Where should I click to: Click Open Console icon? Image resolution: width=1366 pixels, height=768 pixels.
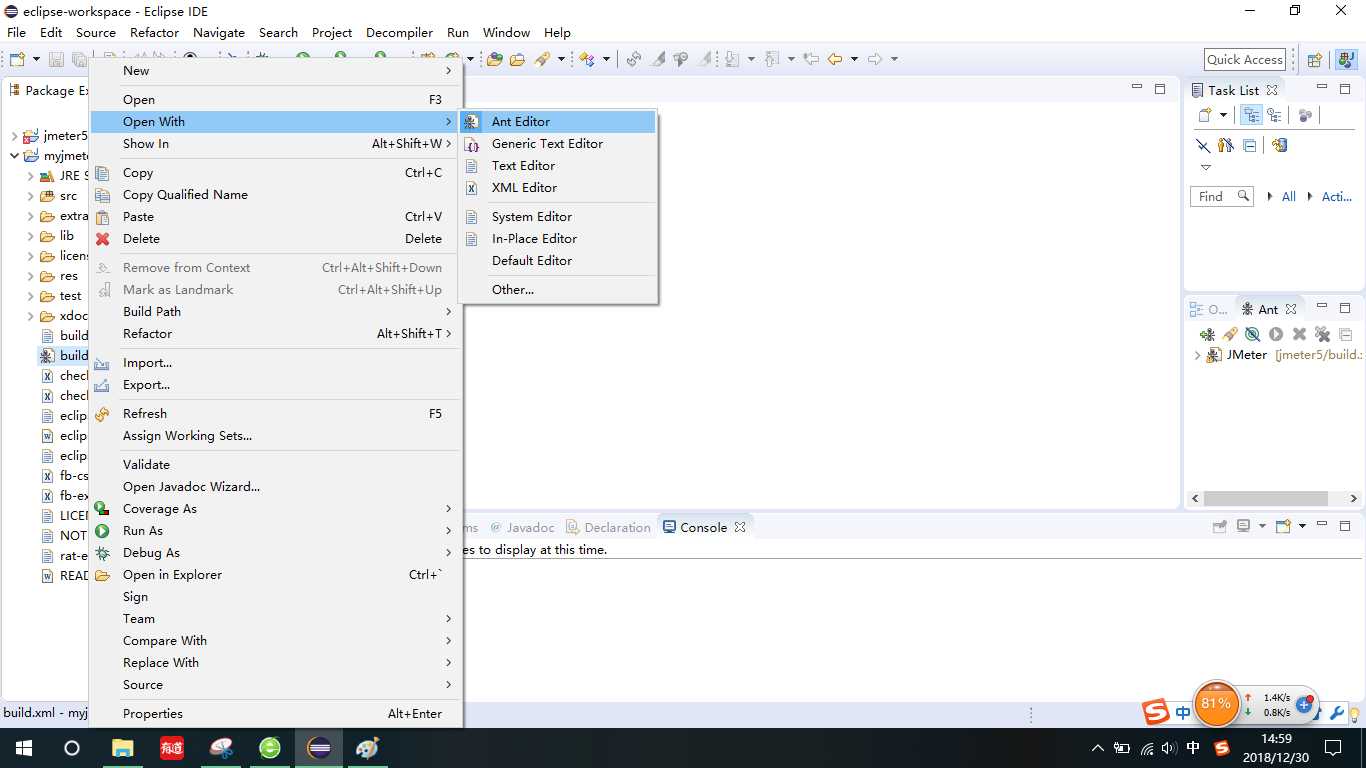tap(1285, 526)
